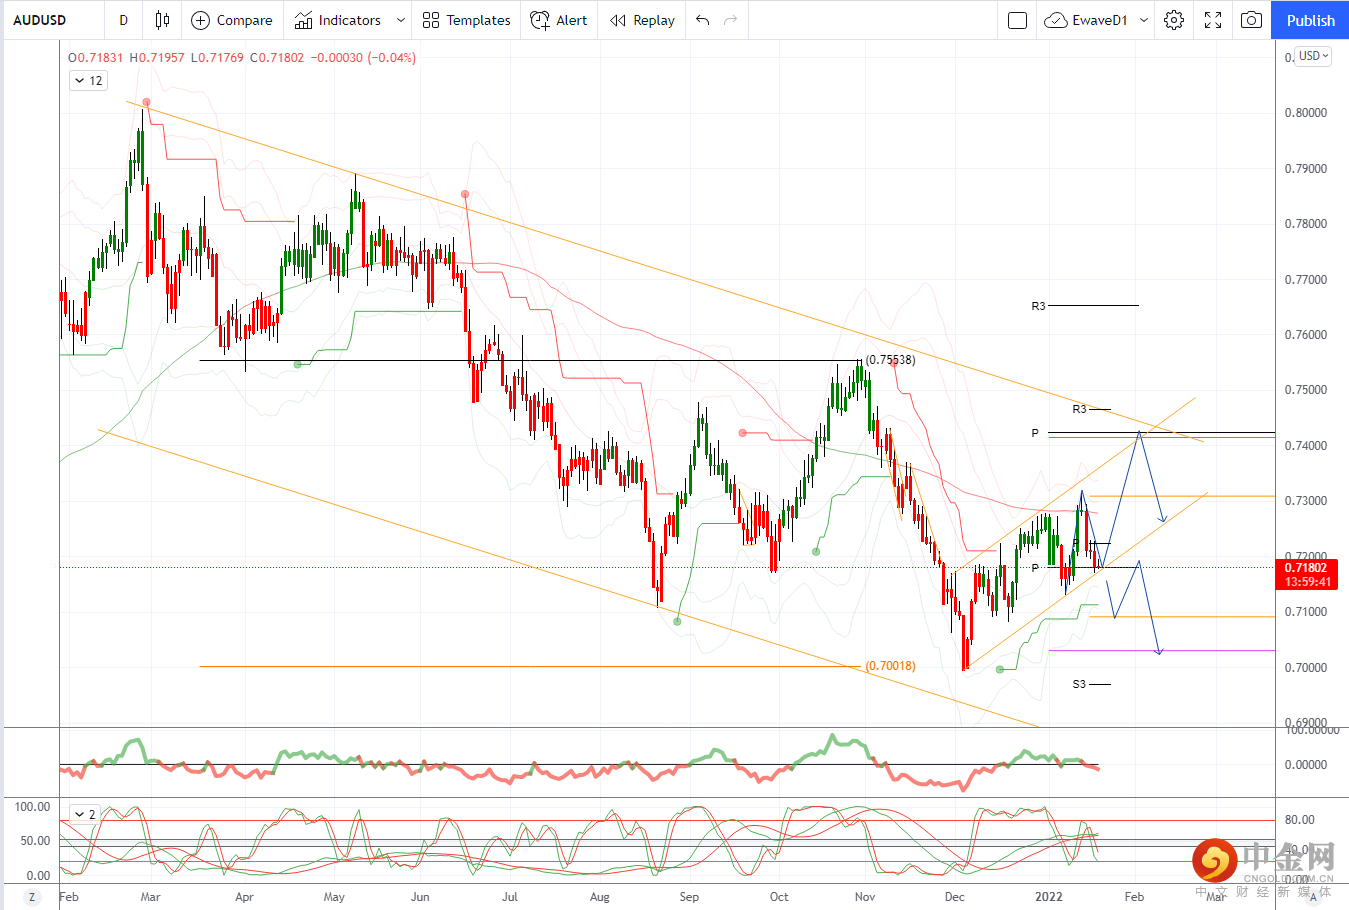The width and height of the screenshot is (1349, 910).
Task: Open the indicator Templates menu
Action: point(466,20)
